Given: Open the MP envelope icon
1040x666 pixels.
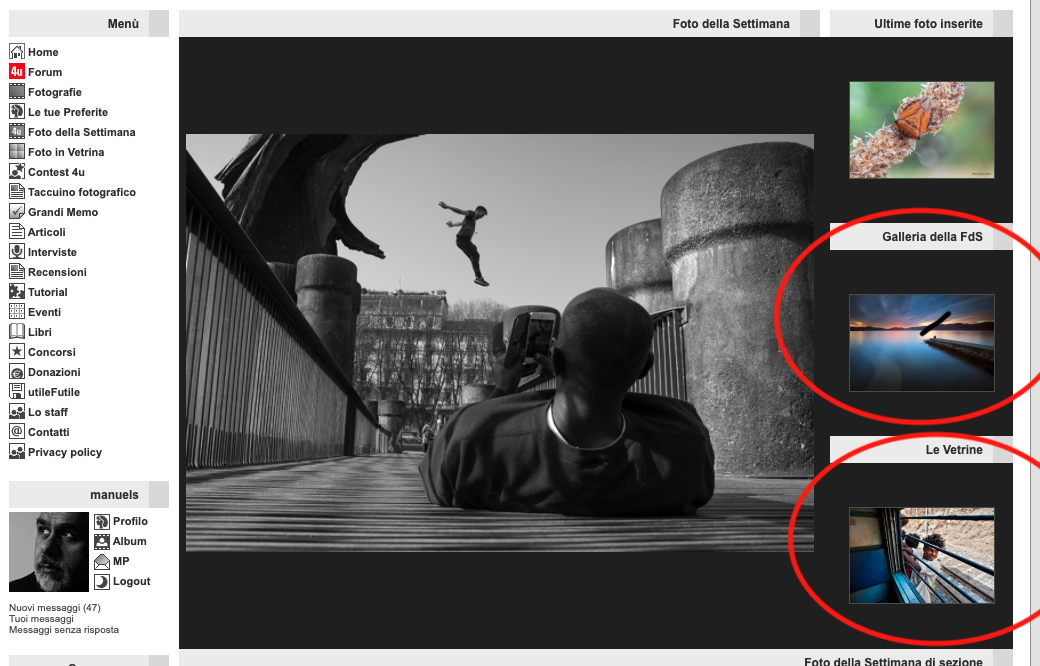Looking at the screenshot, I should (x=102, y=561).
